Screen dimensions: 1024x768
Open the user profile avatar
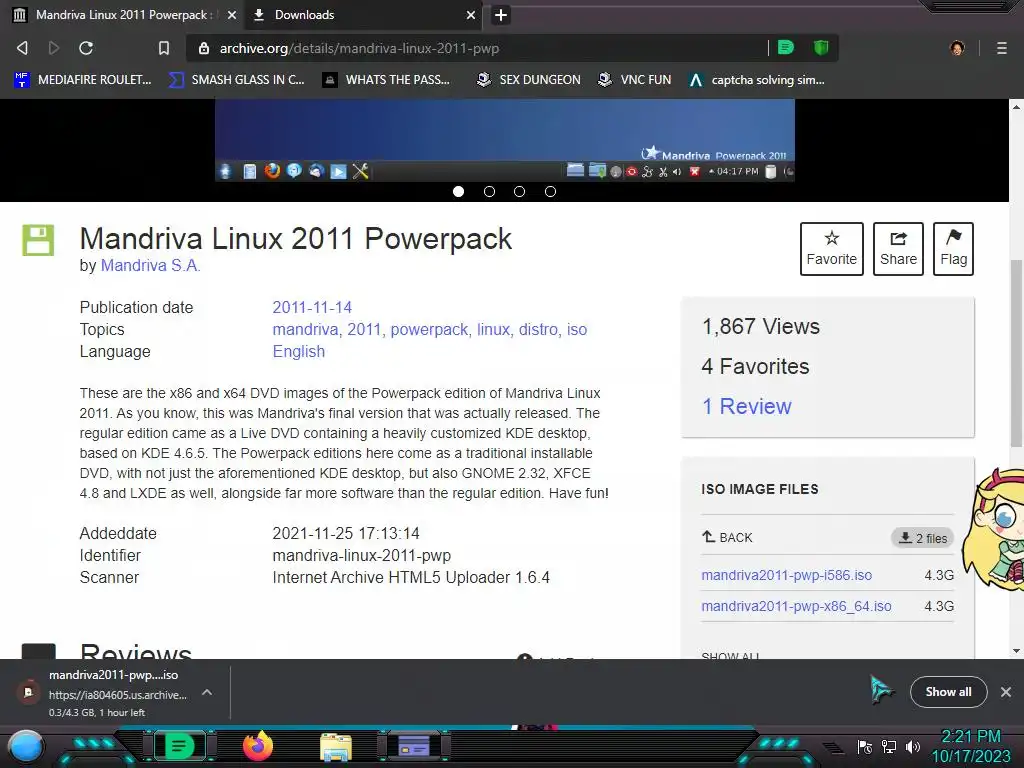957,48
